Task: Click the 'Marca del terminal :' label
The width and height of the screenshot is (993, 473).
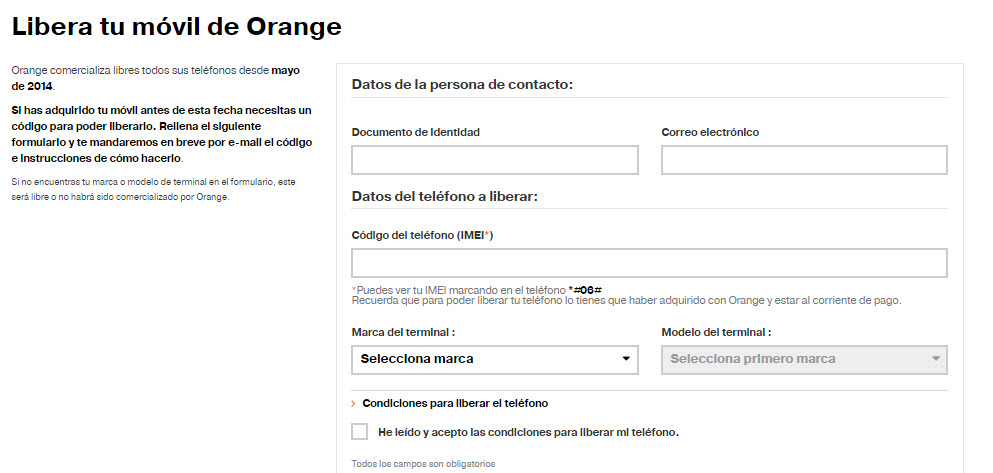Action: pyautogui.click(x=404, y=332)
